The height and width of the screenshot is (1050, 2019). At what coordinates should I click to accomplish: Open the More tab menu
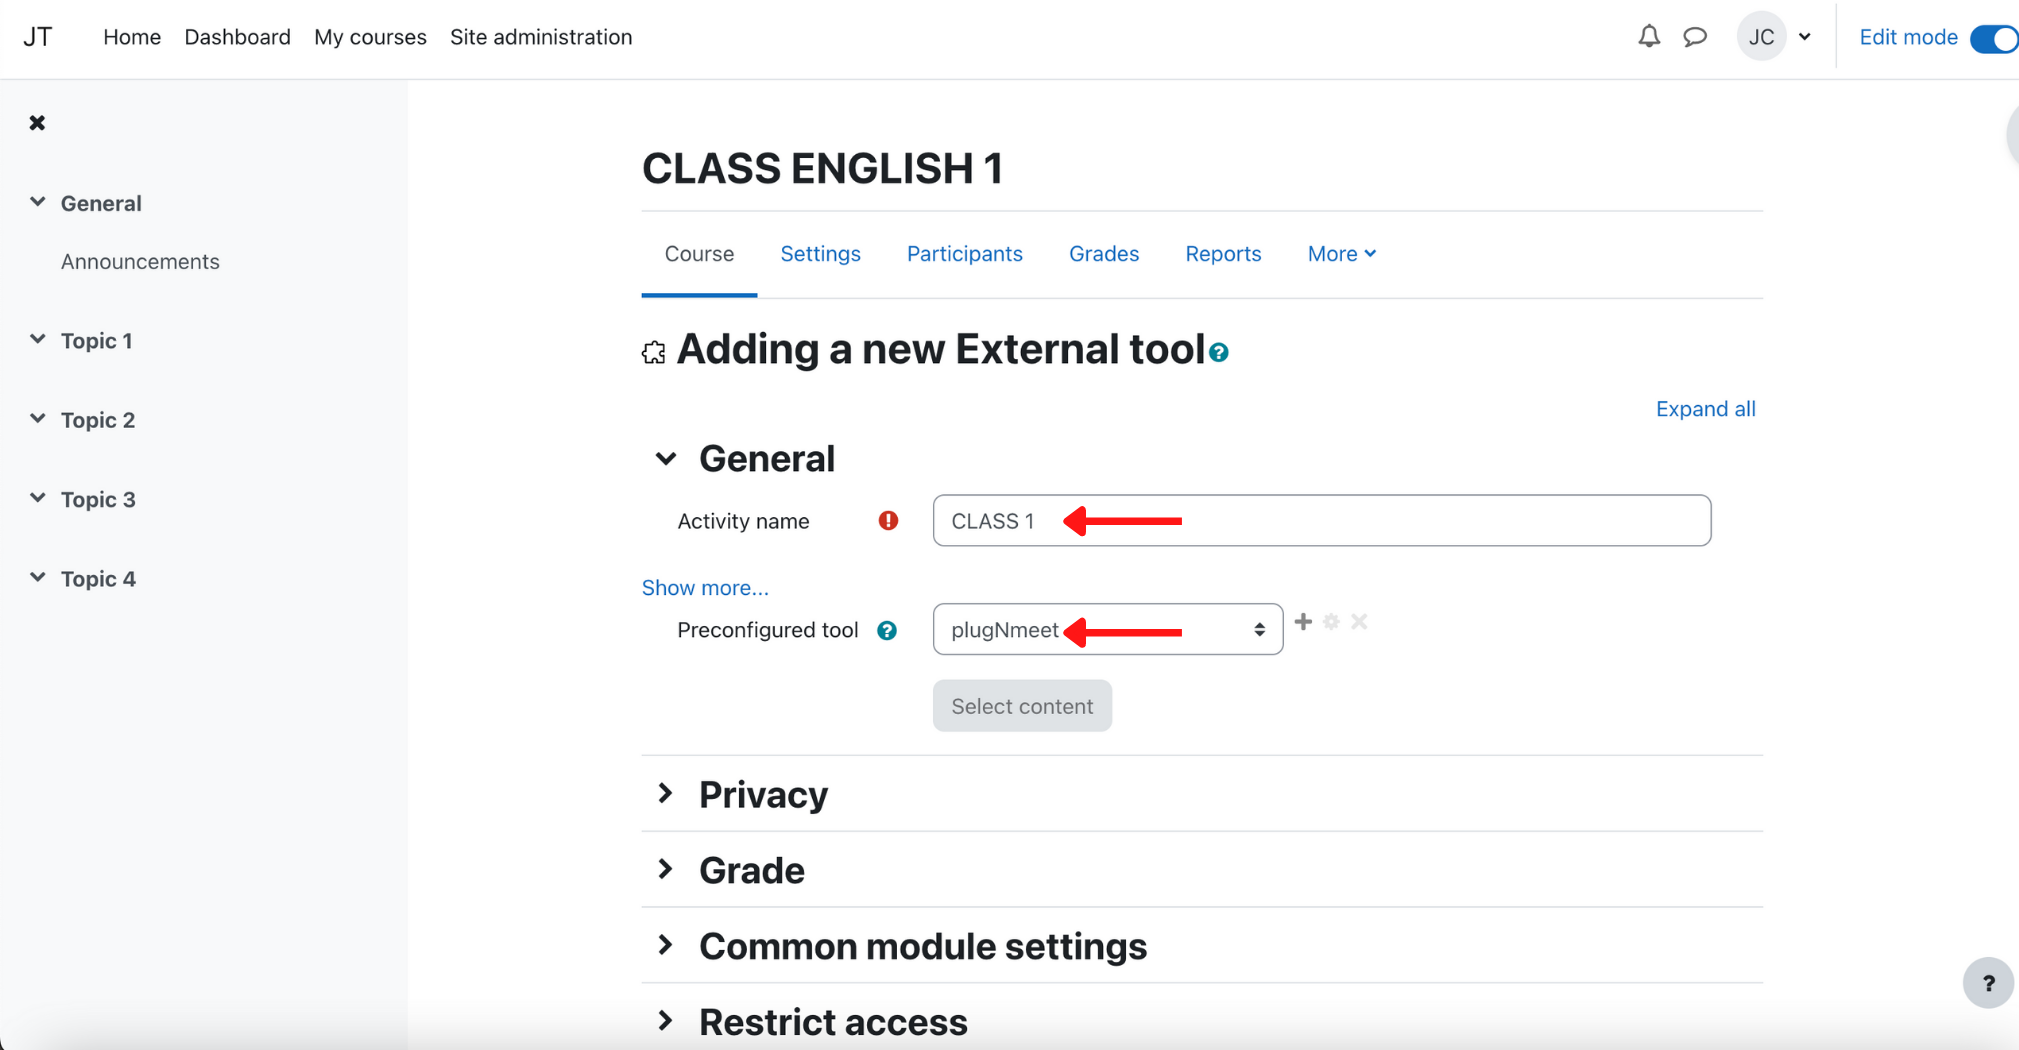[x=1341, y=254]
